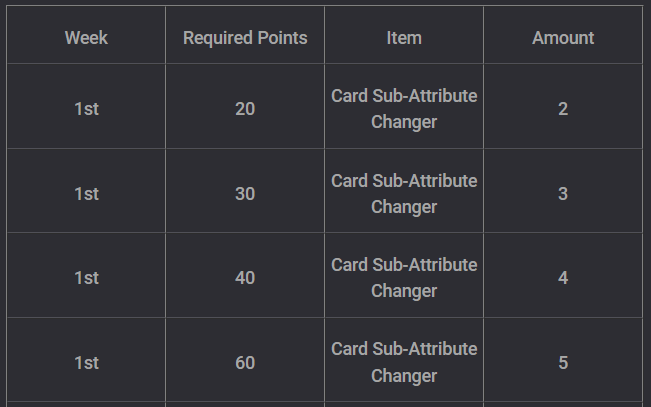This screenshot has width=651, height=407.
Task: Select the Required Points cell showing 20
Action: coord(245,109)
